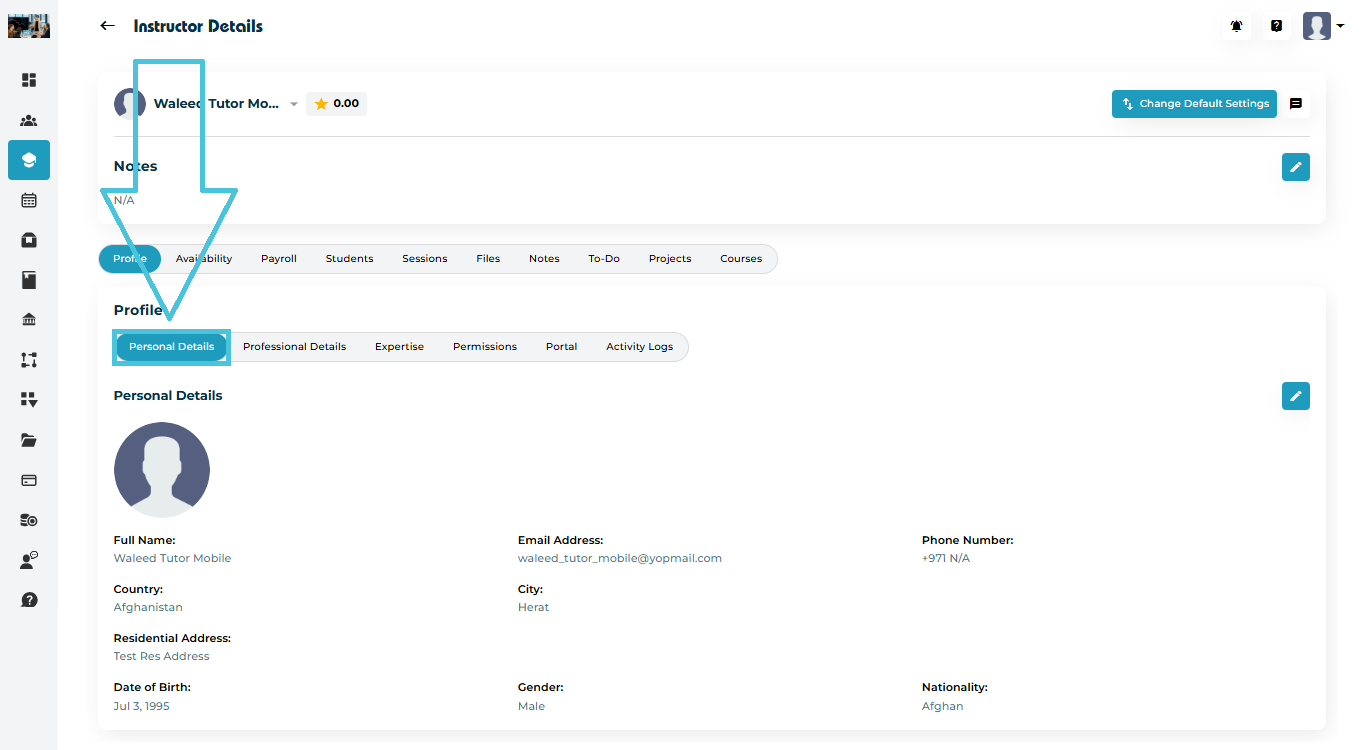Expand the dropdown next to instructor name

(x=294, y=104)
